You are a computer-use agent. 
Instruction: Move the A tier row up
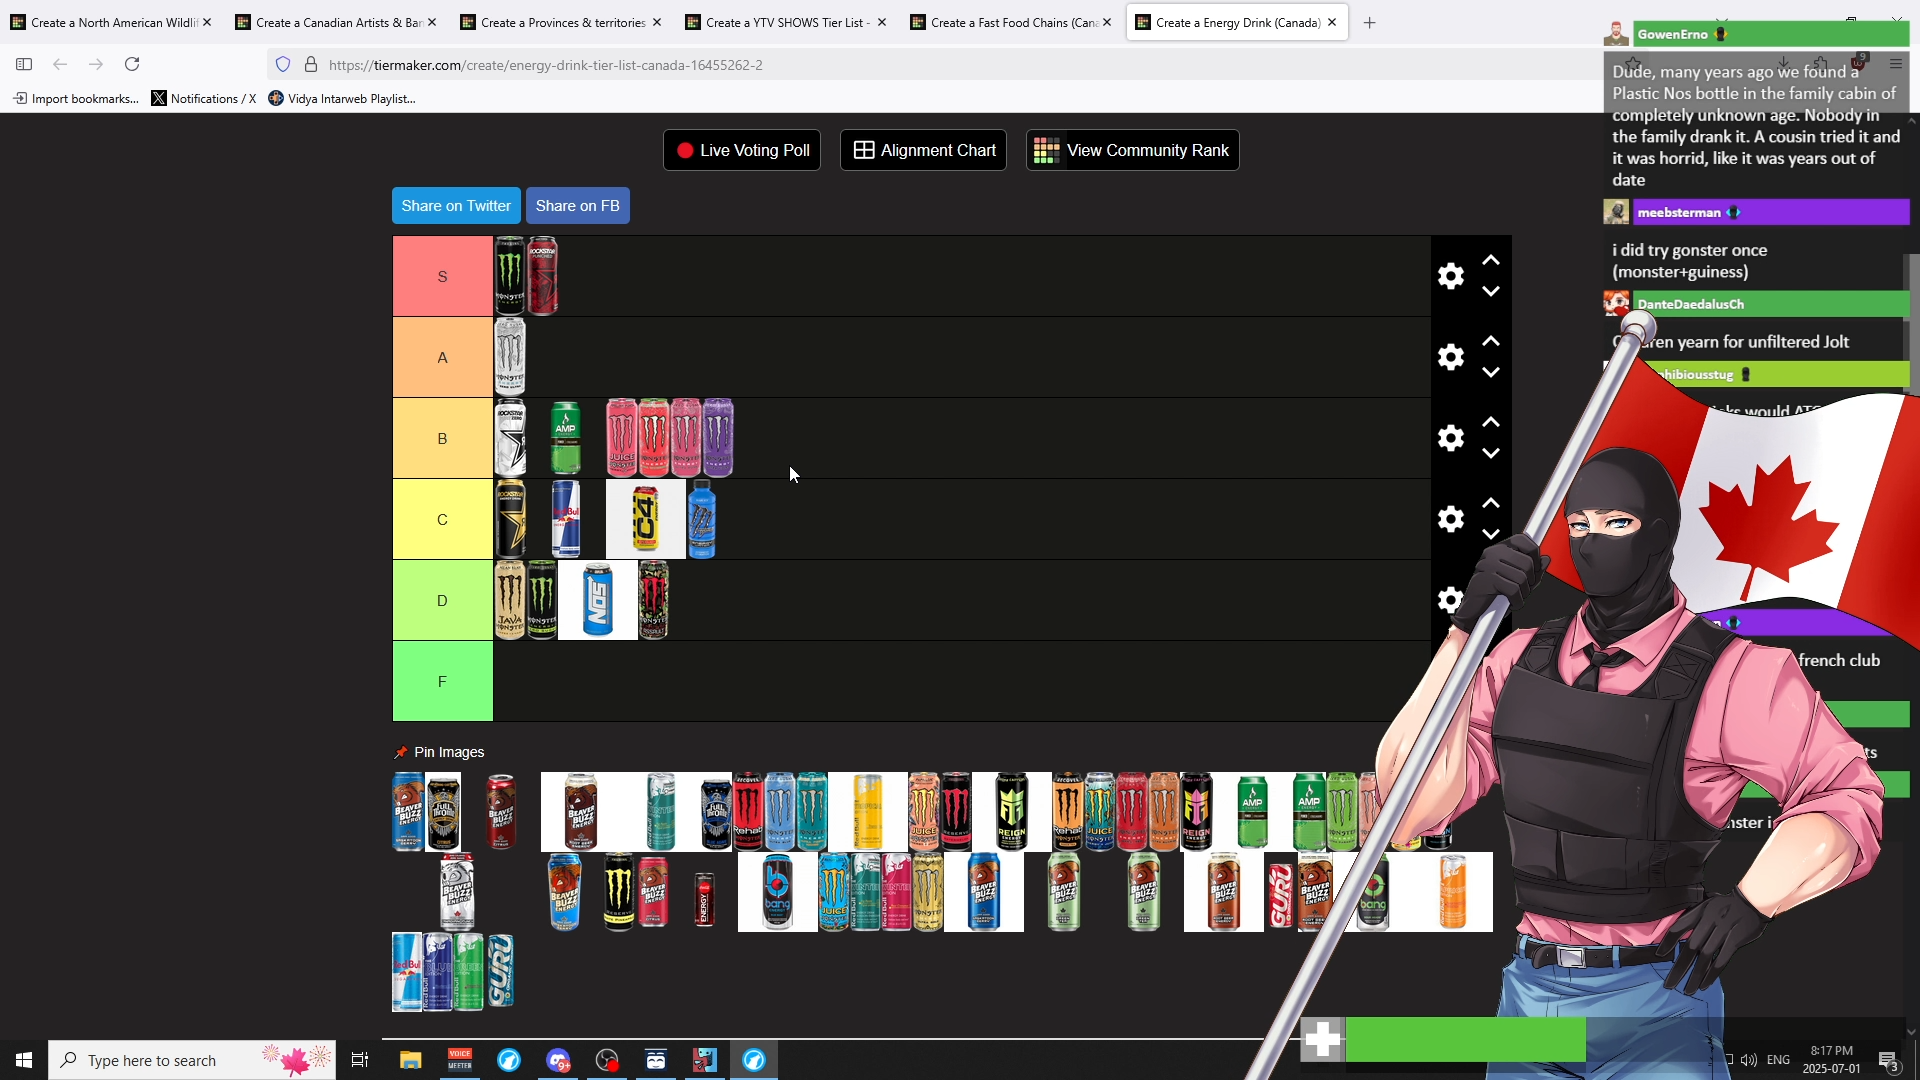(1491, 341)
